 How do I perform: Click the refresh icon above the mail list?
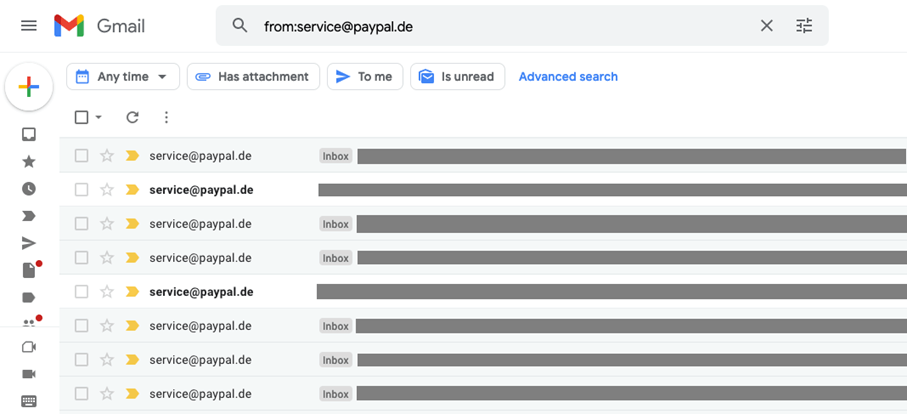click(x=132, y=117)
